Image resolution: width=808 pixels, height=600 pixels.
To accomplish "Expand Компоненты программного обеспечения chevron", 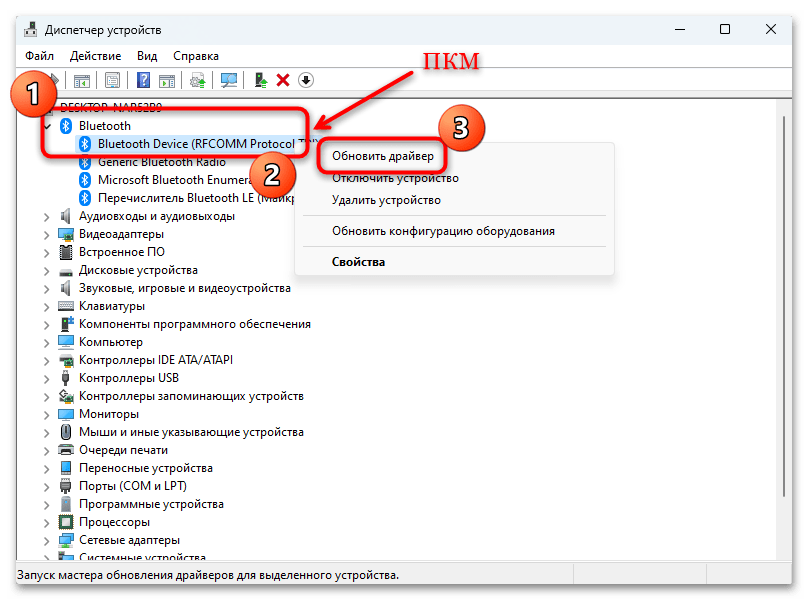I will coord(47,325).
